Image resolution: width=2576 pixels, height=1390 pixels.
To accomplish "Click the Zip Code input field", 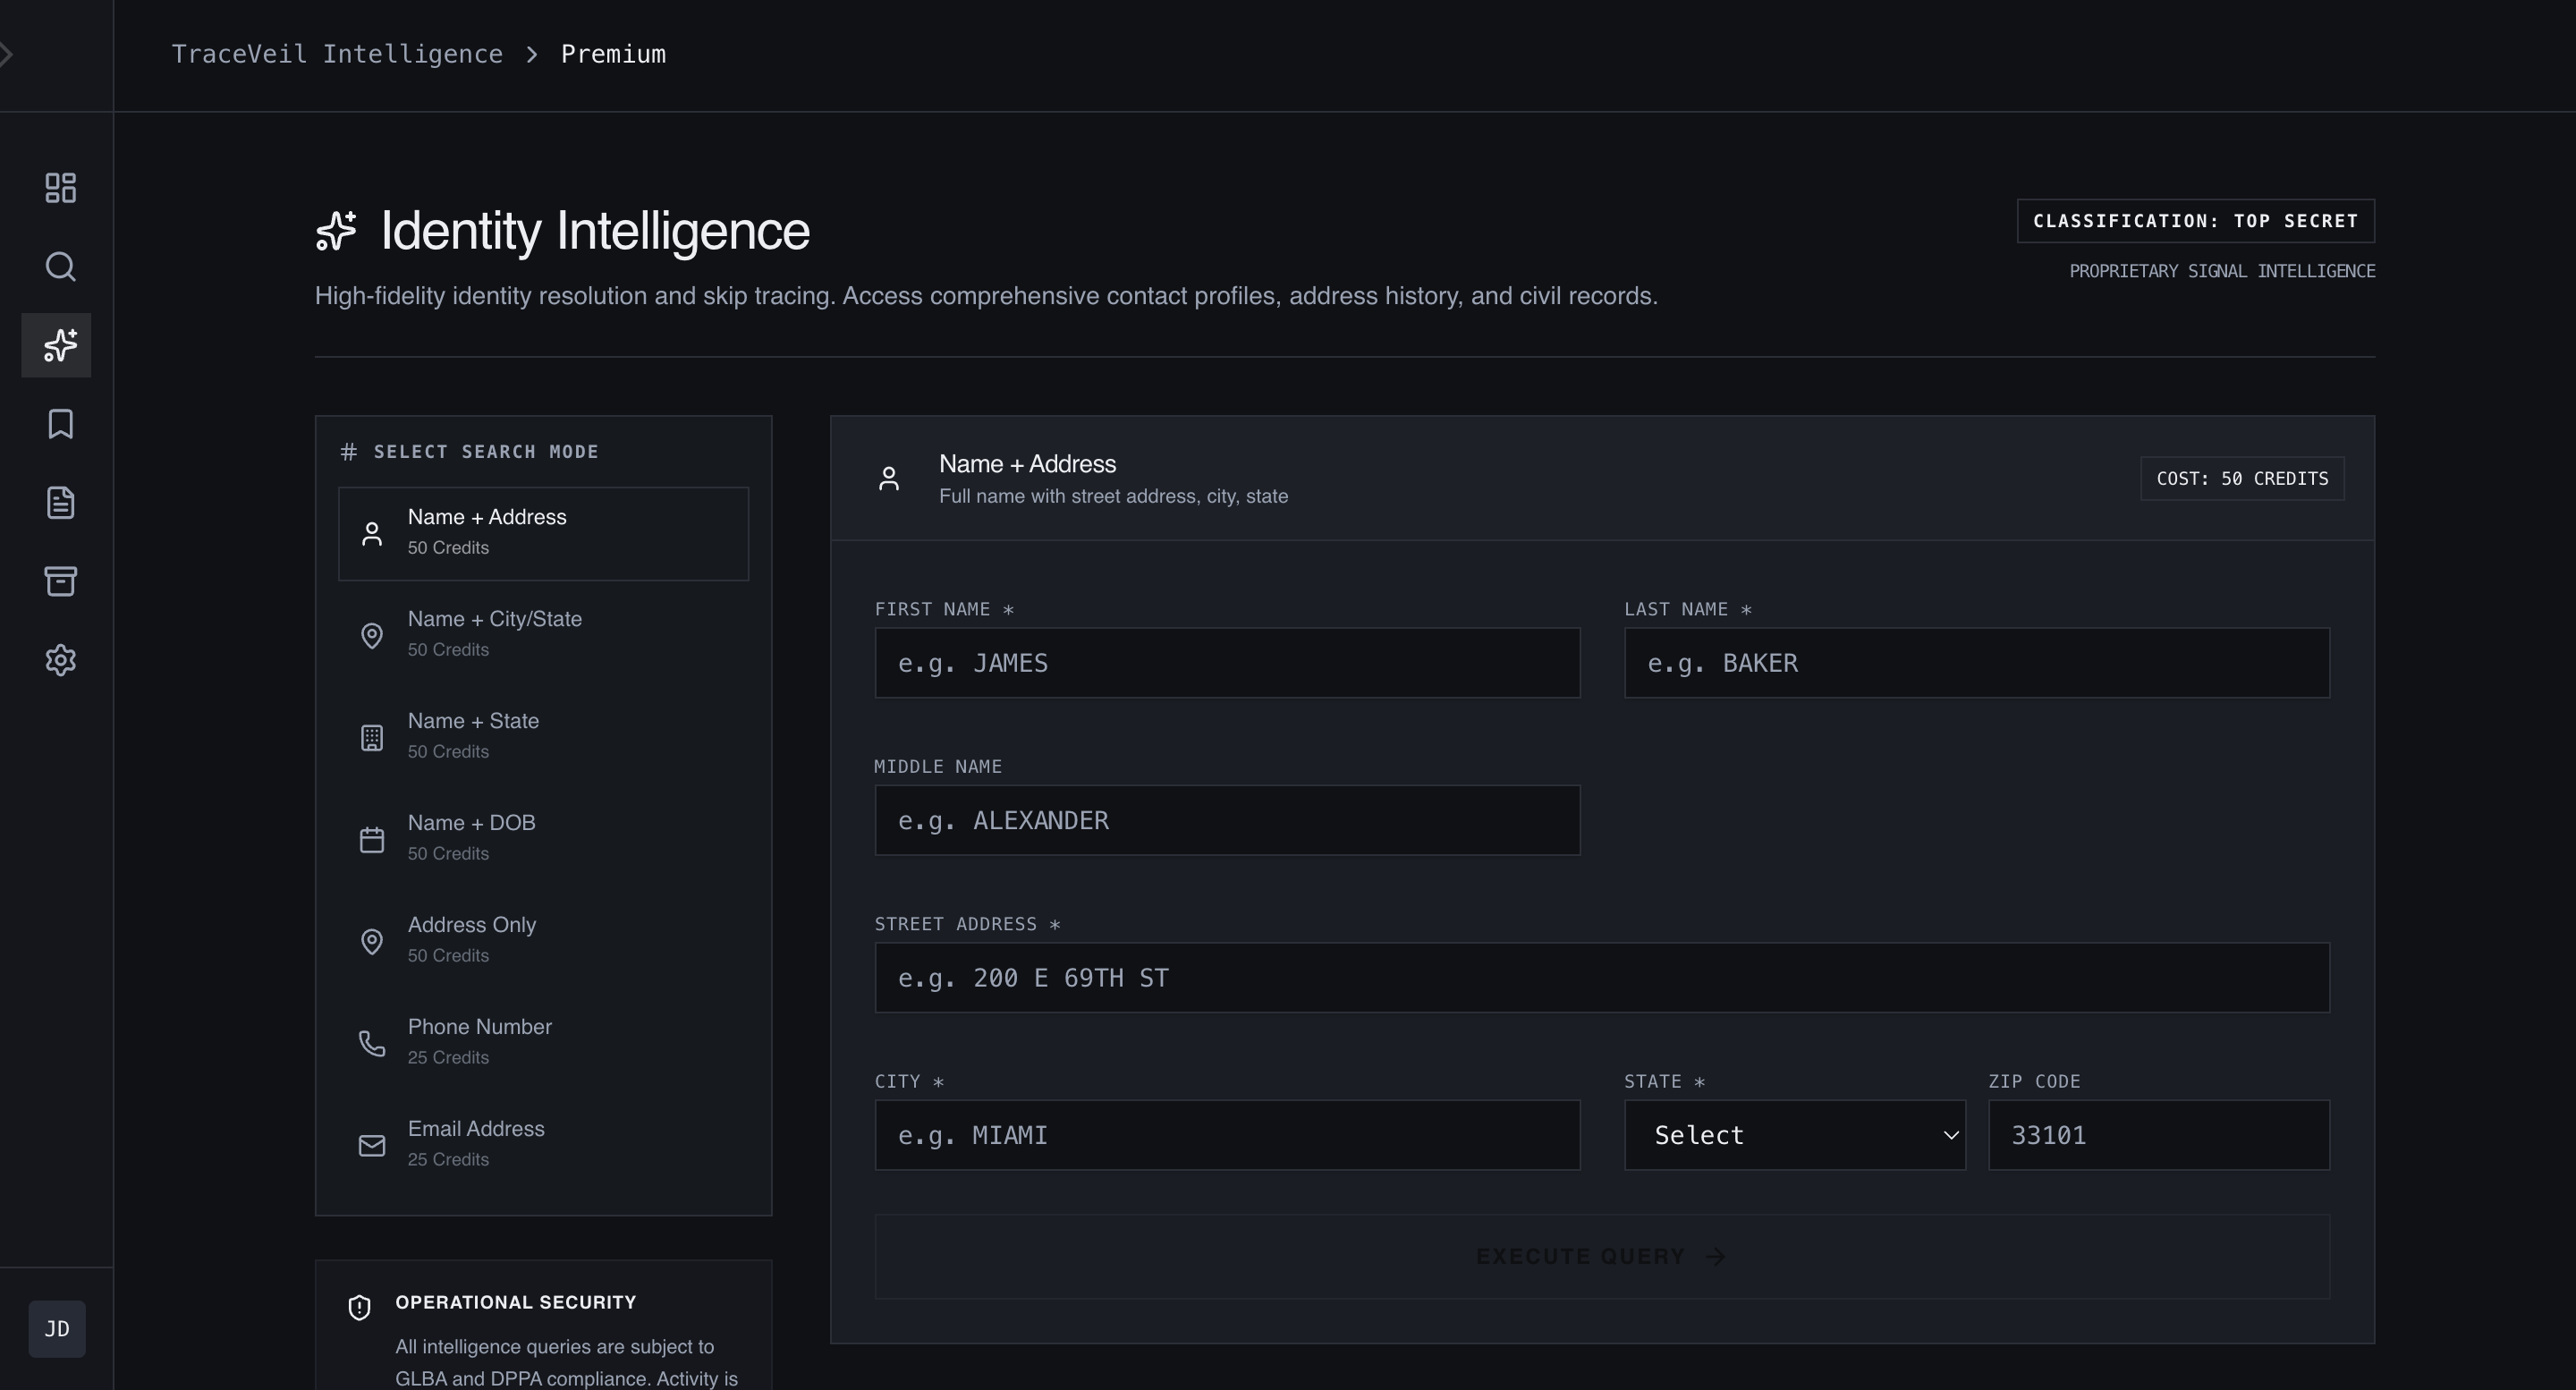I will [x=2158, y=1135].
